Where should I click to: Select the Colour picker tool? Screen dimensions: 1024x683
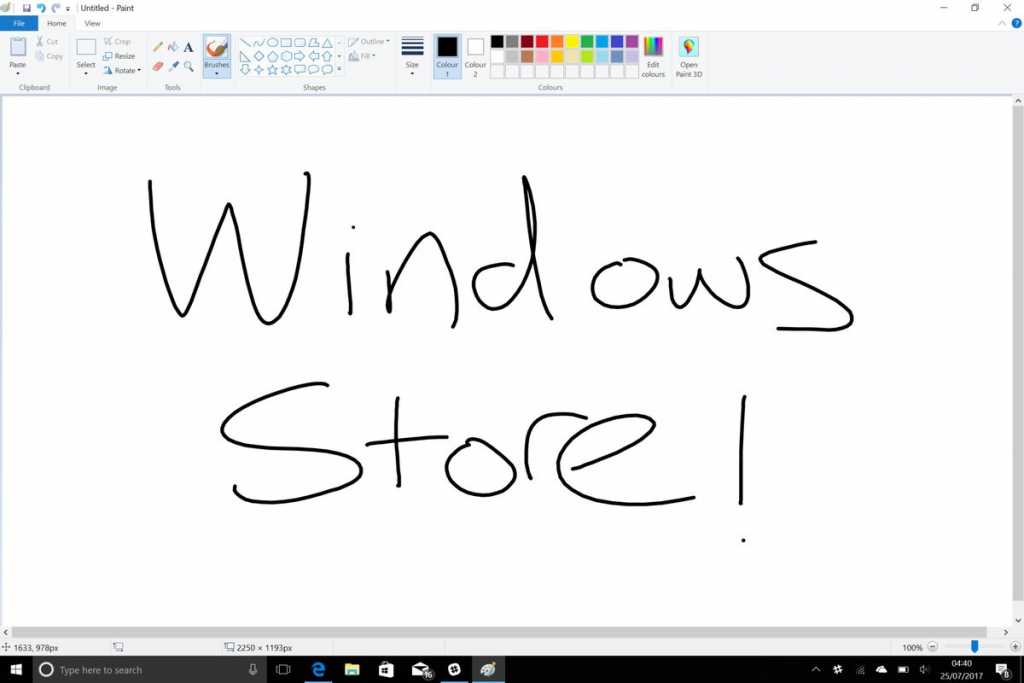pos(172,66)
